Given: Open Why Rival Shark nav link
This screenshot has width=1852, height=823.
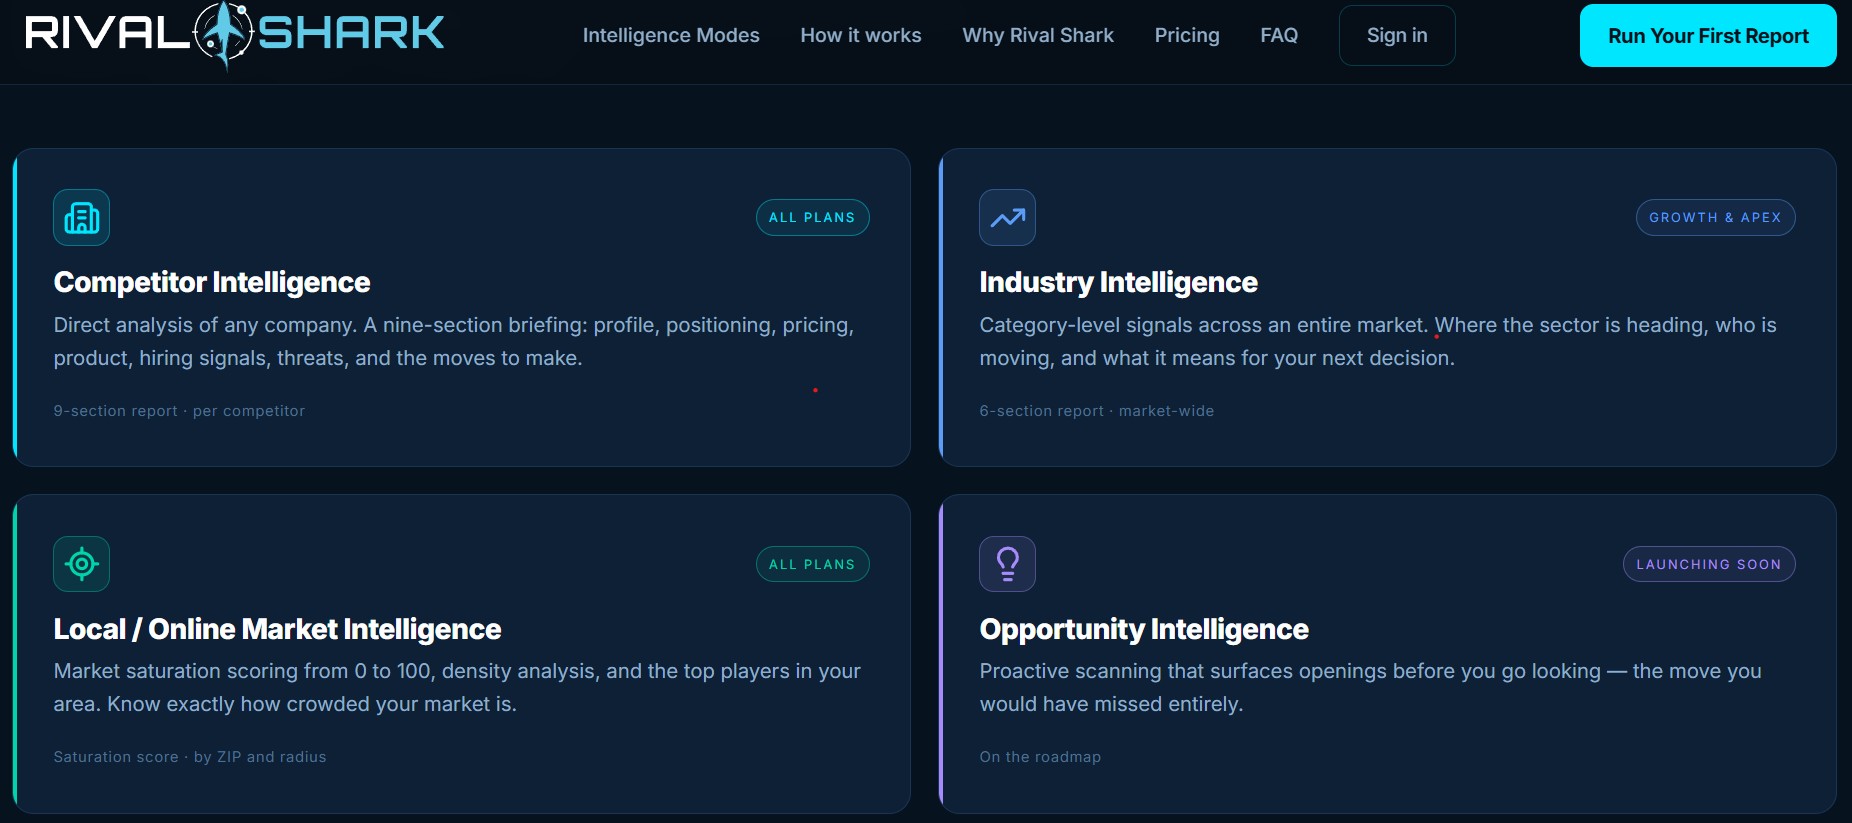Looking at the screenshot, I should click(x=1038, y=35).
